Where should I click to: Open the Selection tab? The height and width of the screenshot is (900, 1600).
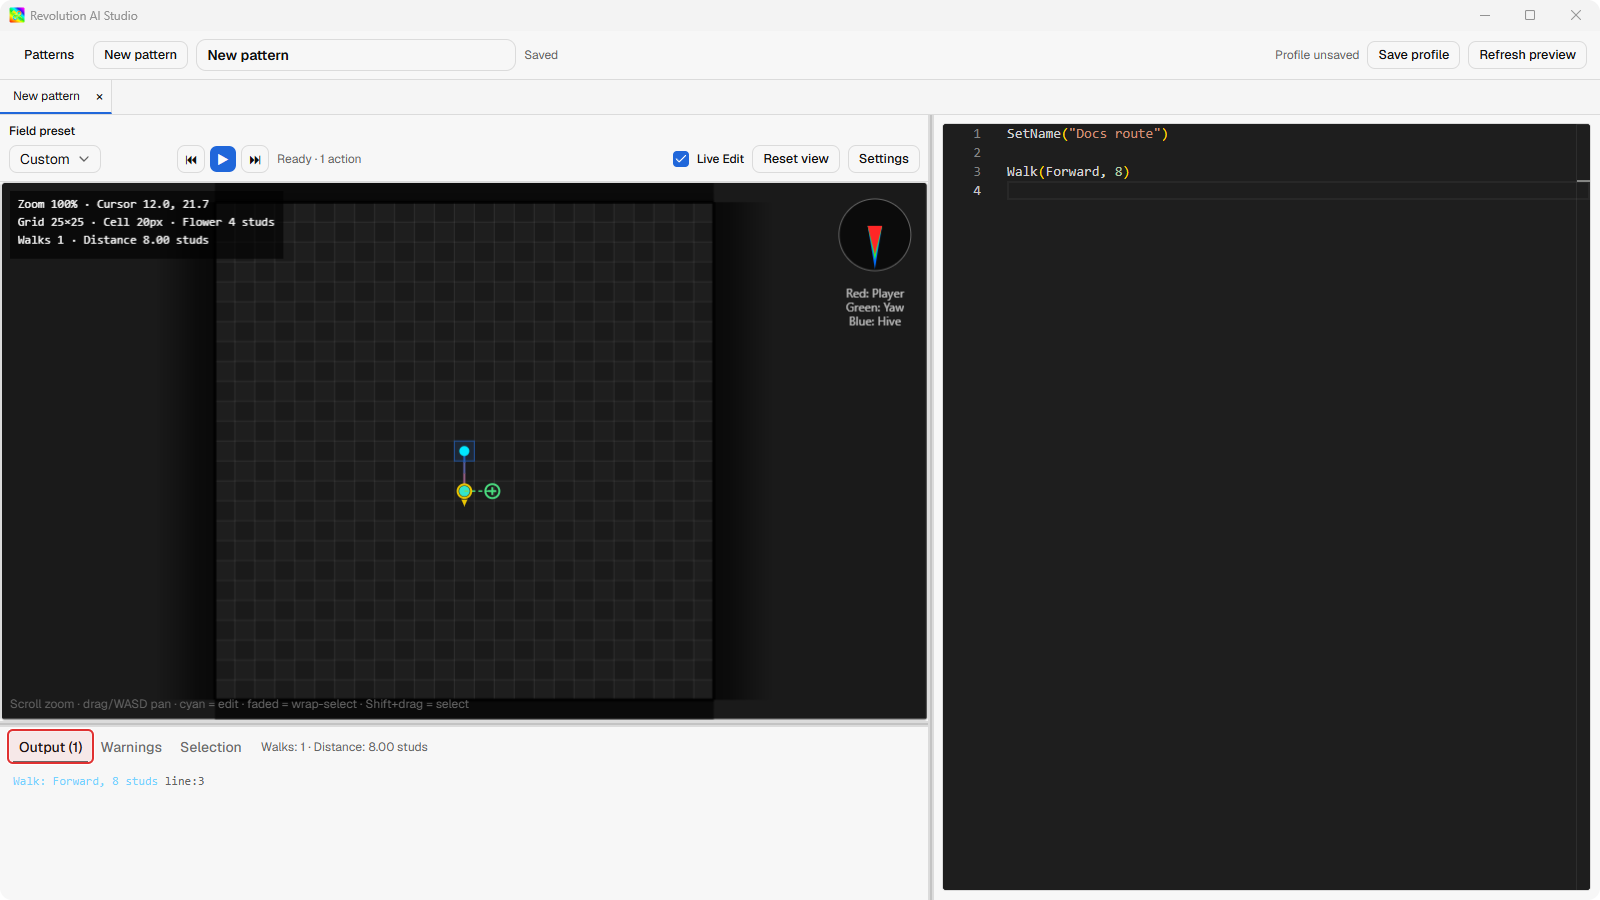pos(211,747)
